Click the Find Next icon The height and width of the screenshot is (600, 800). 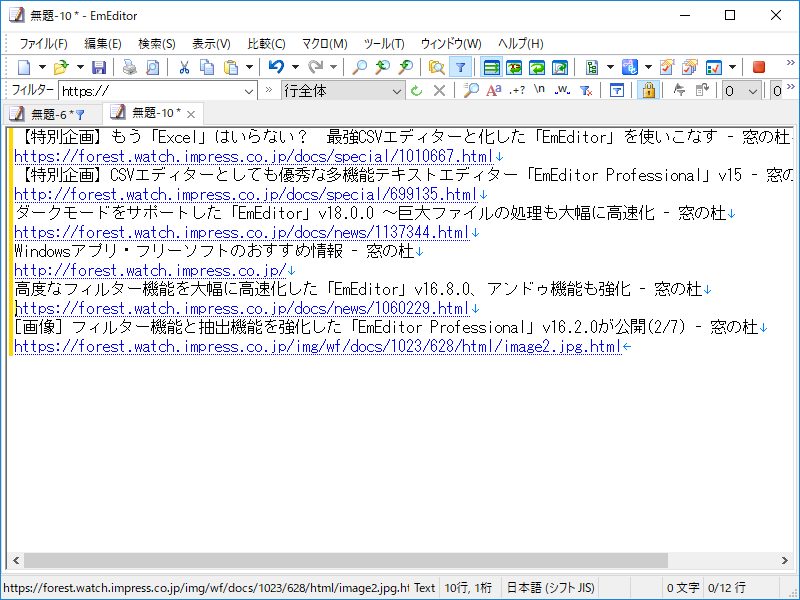tap(406, 67)
